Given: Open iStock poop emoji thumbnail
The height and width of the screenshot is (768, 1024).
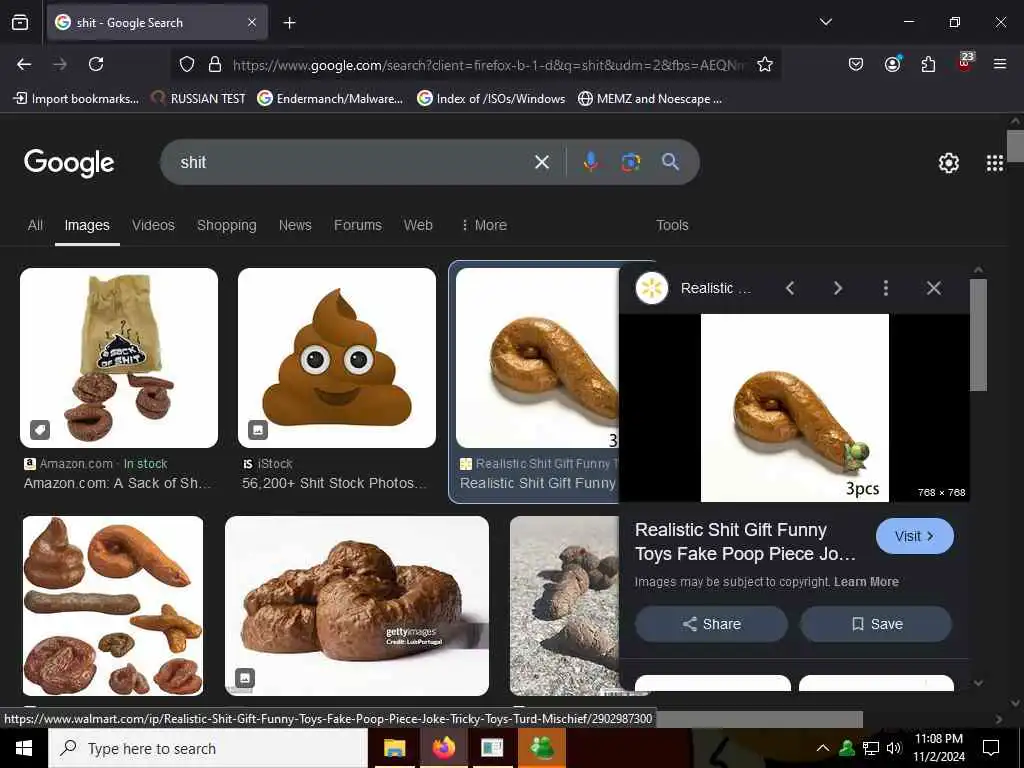Looking at the screenshot, I should pos(337,358).
